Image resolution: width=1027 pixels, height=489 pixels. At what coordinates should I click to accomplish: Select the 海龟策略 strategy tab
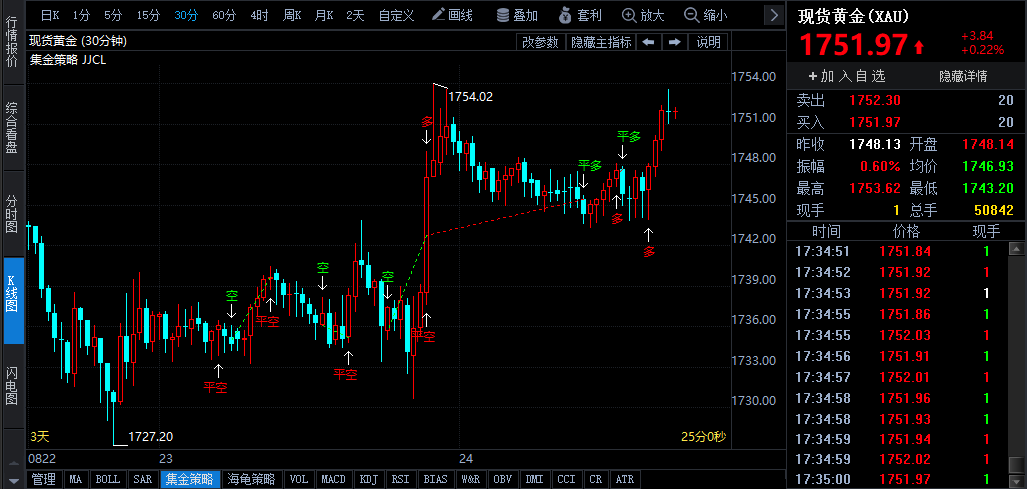251,480
